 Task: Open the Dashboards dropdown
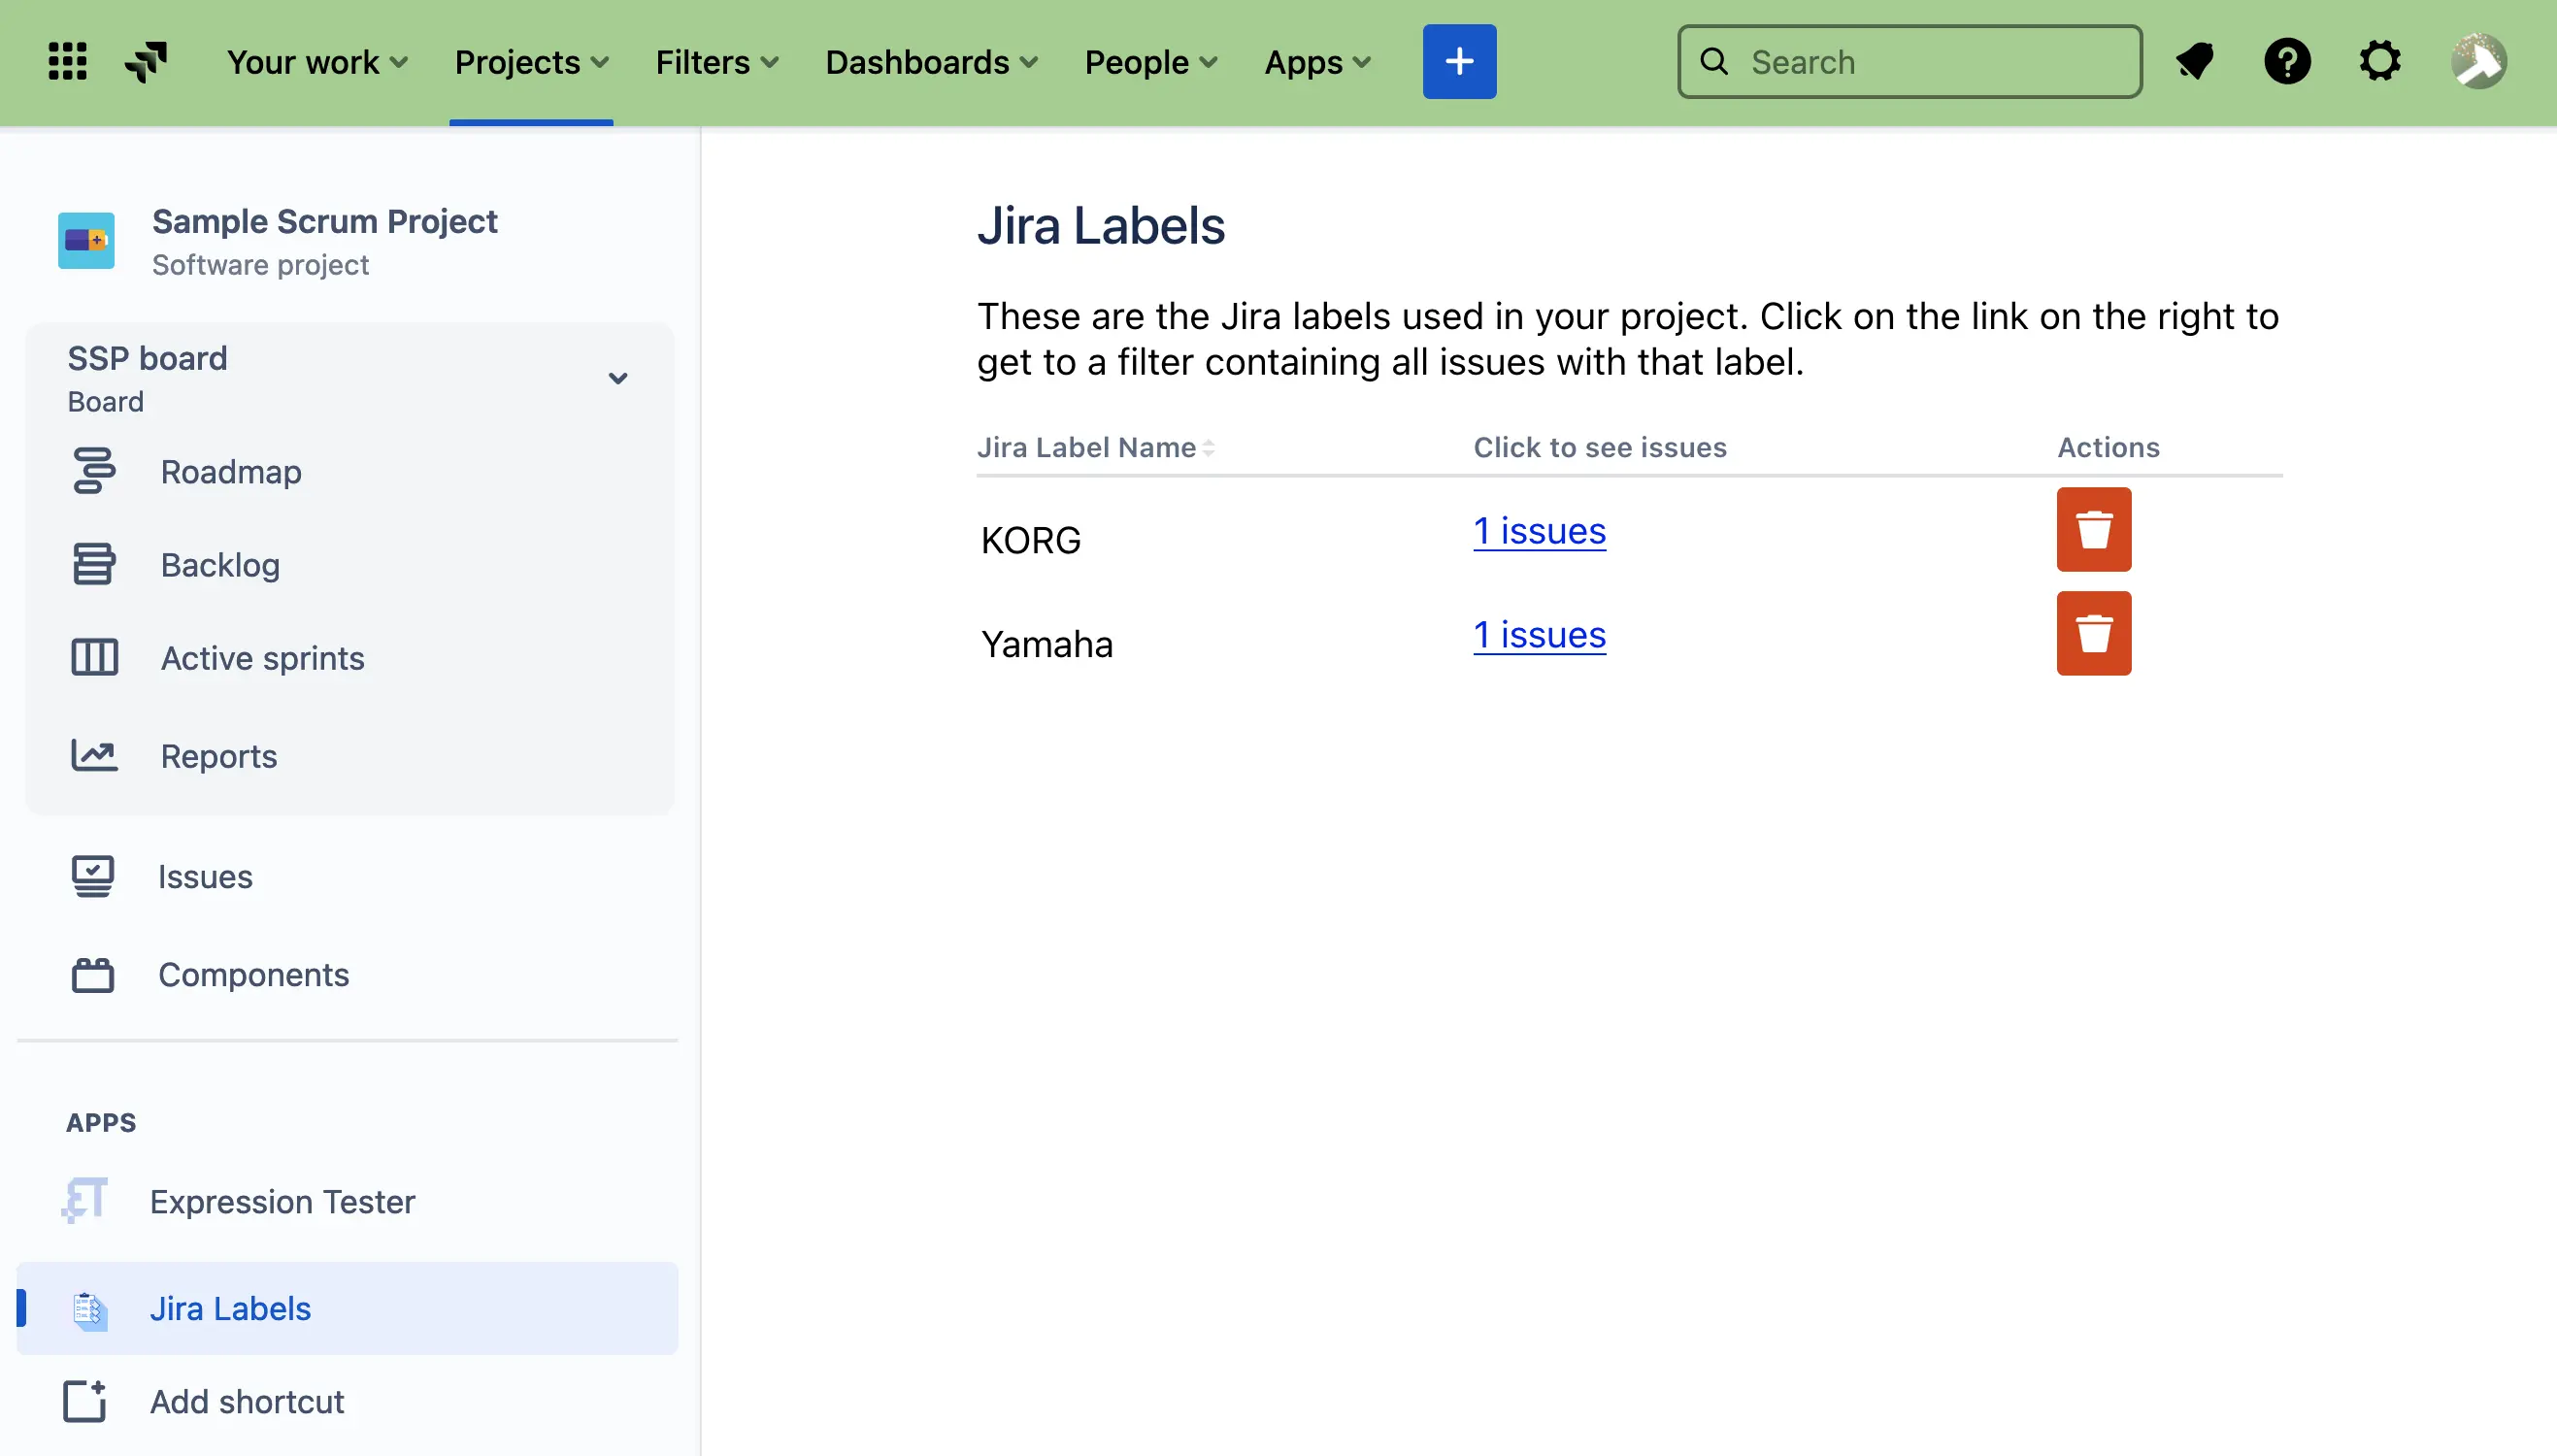930,61
